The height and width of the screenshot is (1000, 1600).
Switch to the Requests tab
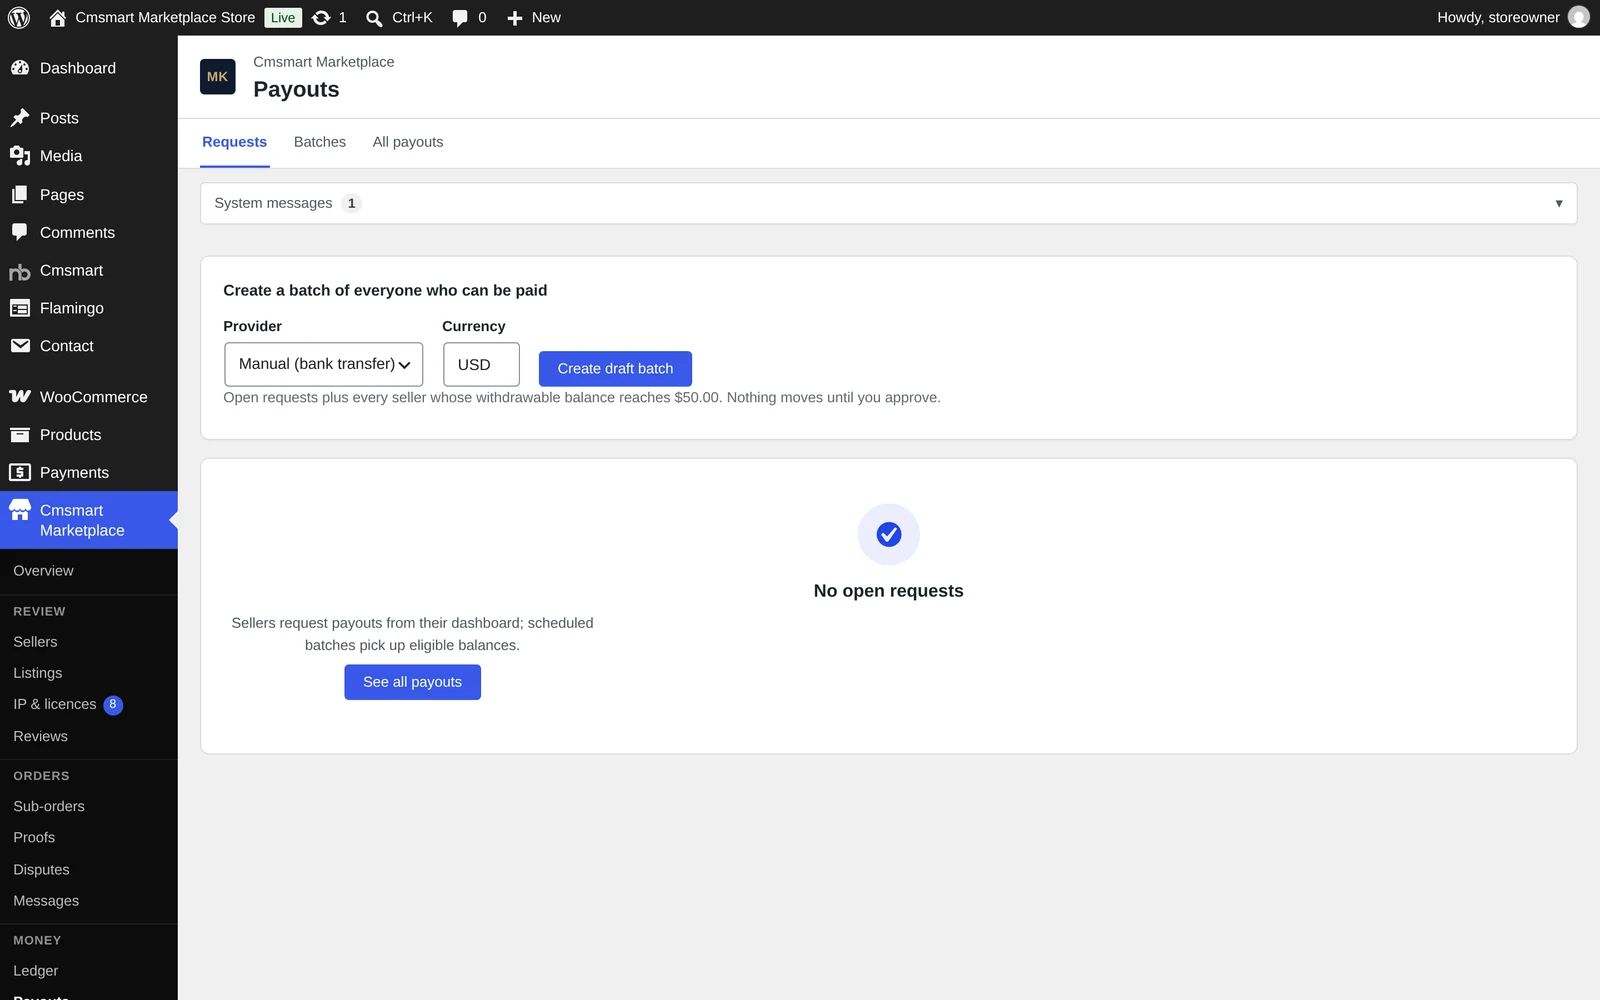tap(234, 142)
